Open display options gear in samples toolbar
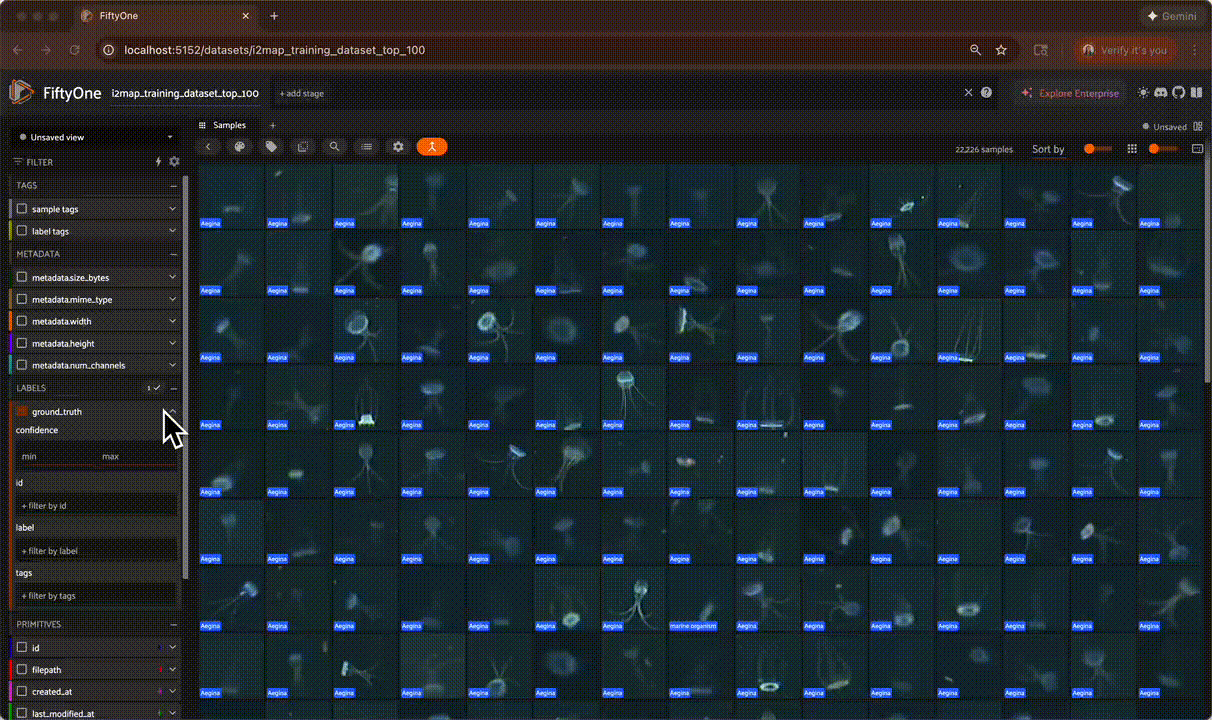Screen dimensions: 1212x720 point(398,146)
